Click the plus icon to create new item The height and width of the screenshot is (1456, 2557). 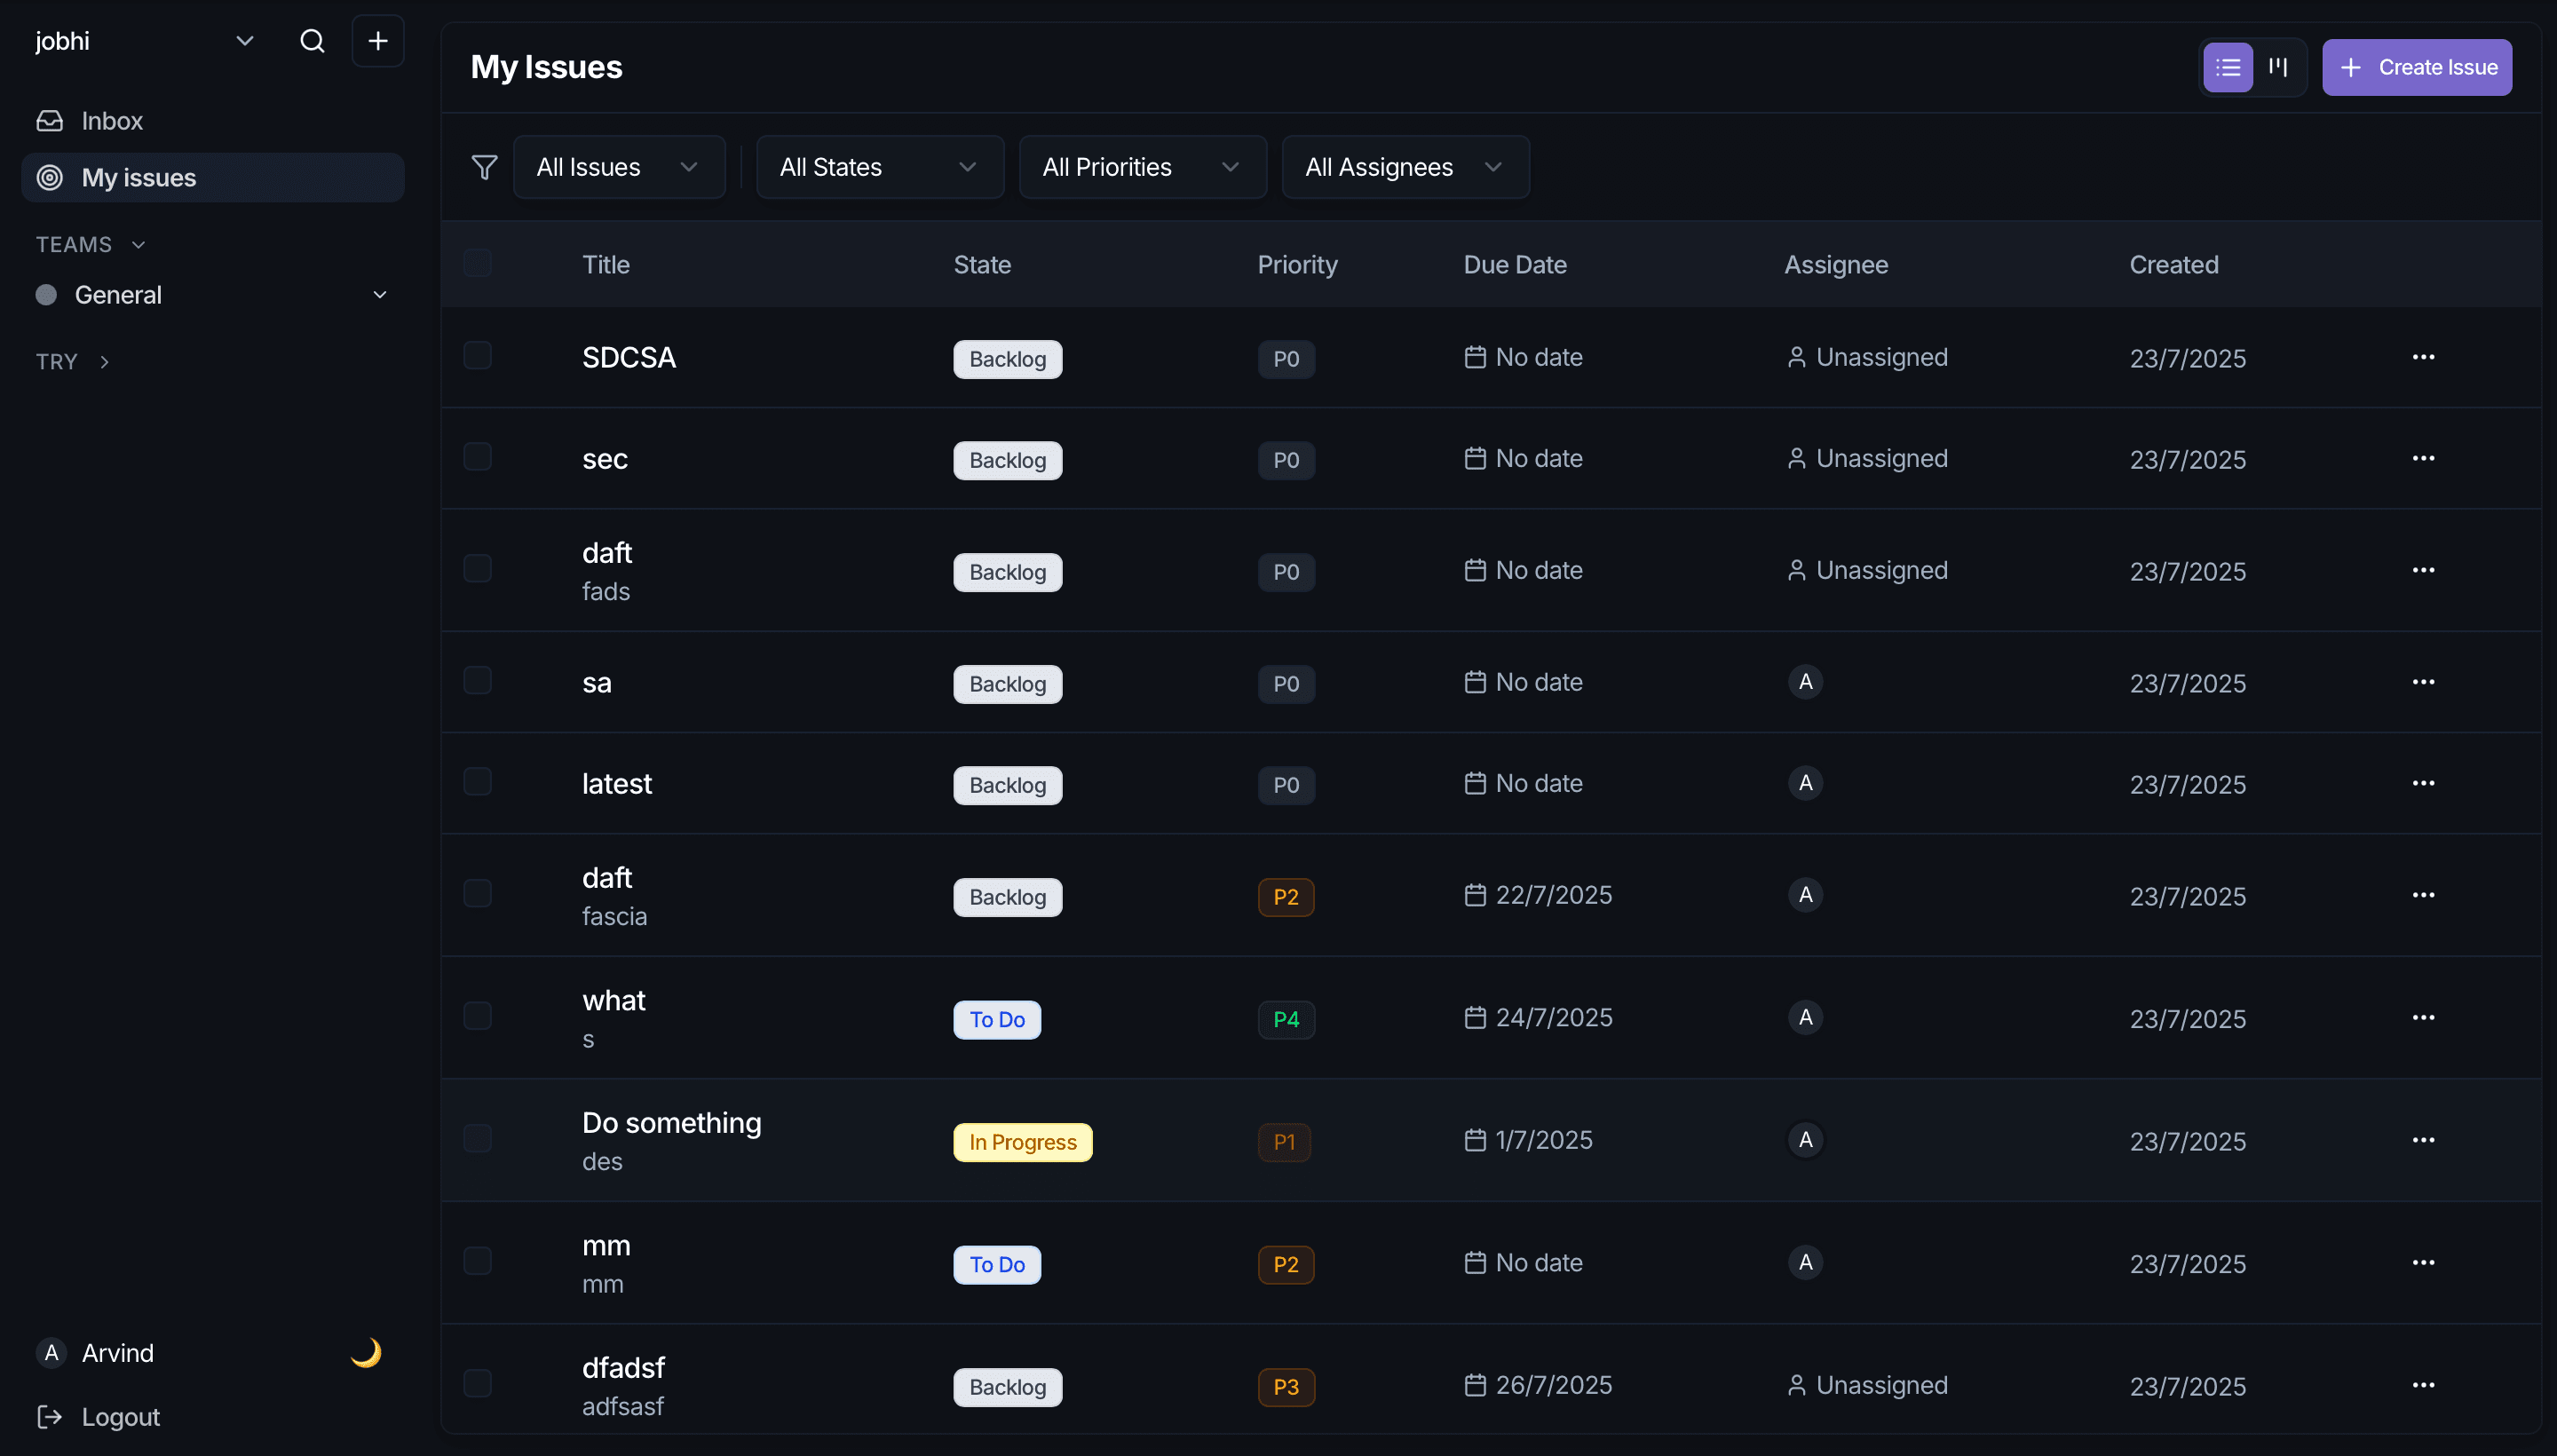[x=378, y=41]
